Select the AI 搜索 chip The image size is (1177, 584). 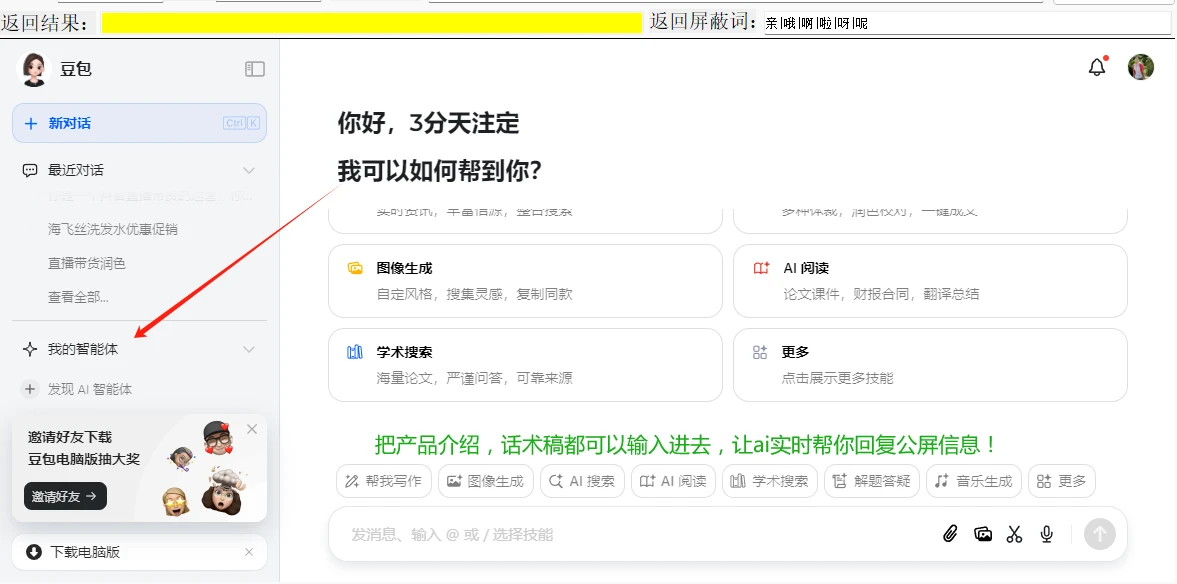coord(582,481)
